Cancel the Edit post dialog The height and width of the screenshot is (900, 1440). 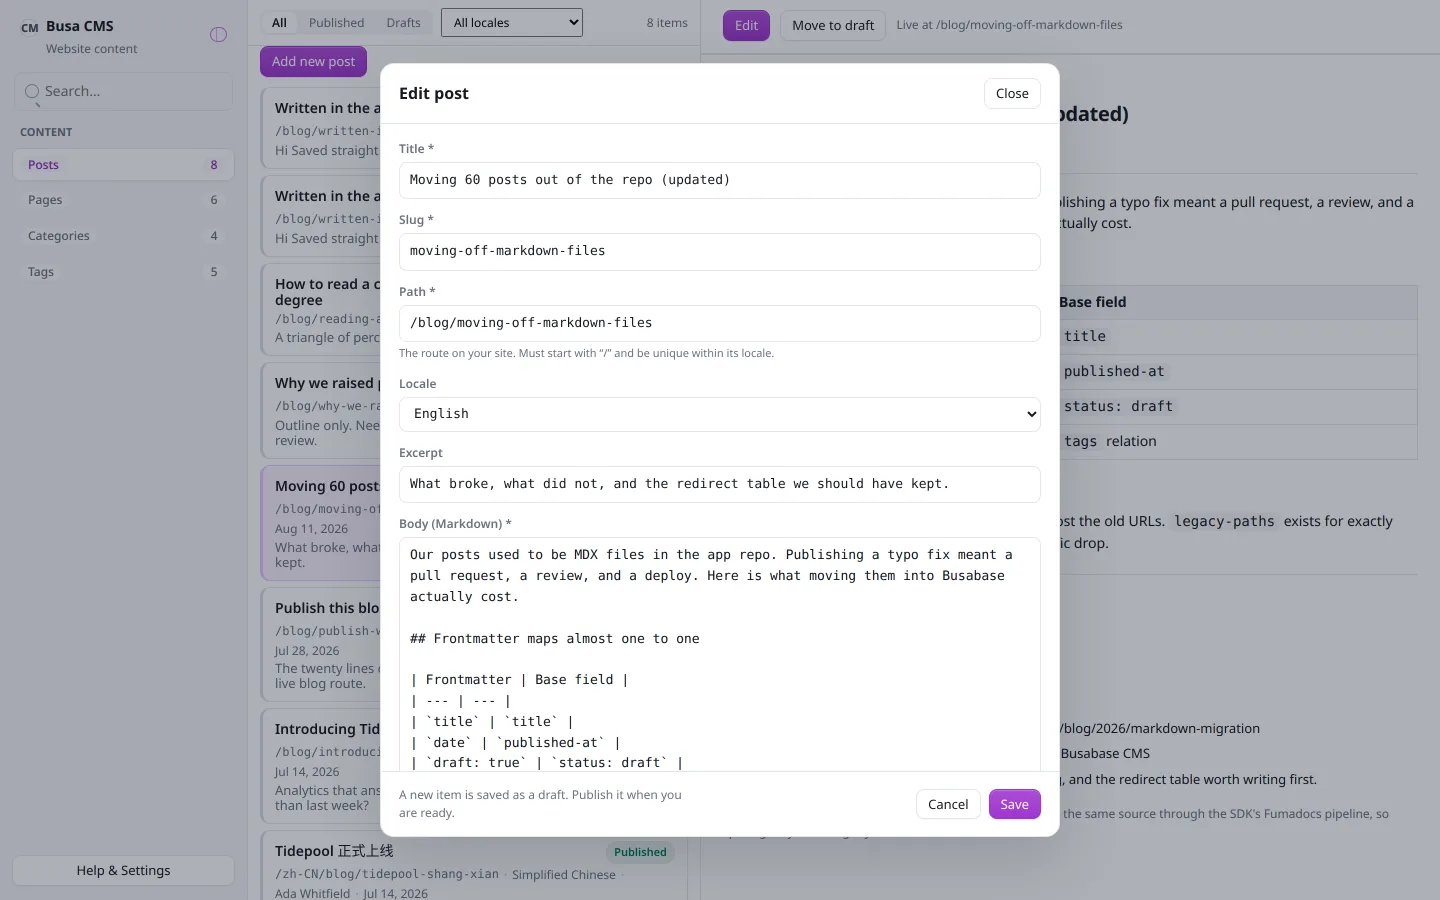(948, 804)
